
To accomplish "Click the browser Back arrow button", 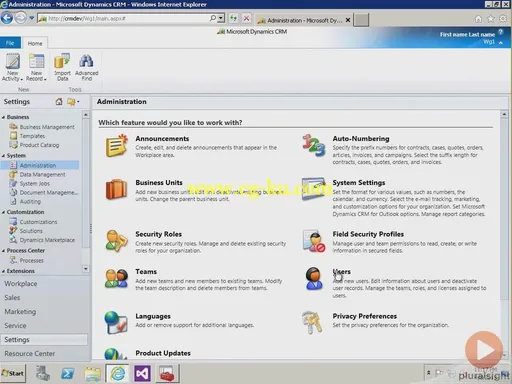I will pos(7,18).
